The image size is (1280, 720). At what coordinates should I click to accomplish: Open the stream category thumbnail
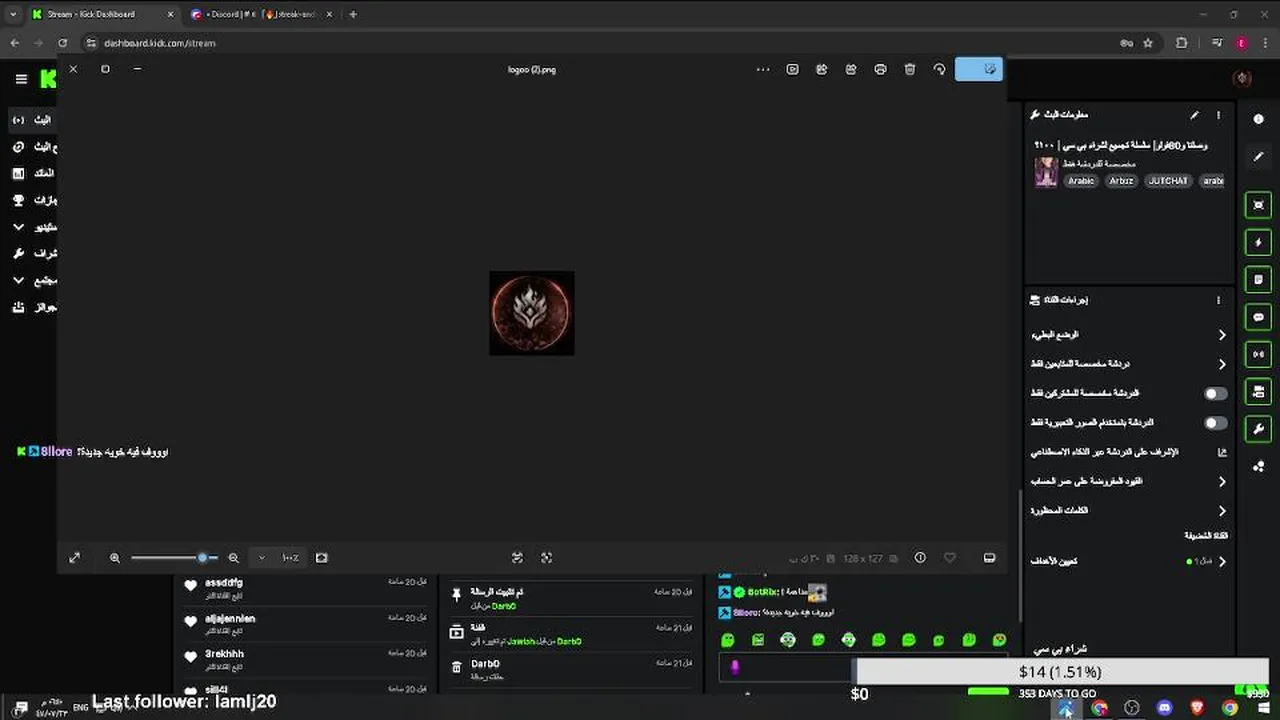pos(1046,172)
